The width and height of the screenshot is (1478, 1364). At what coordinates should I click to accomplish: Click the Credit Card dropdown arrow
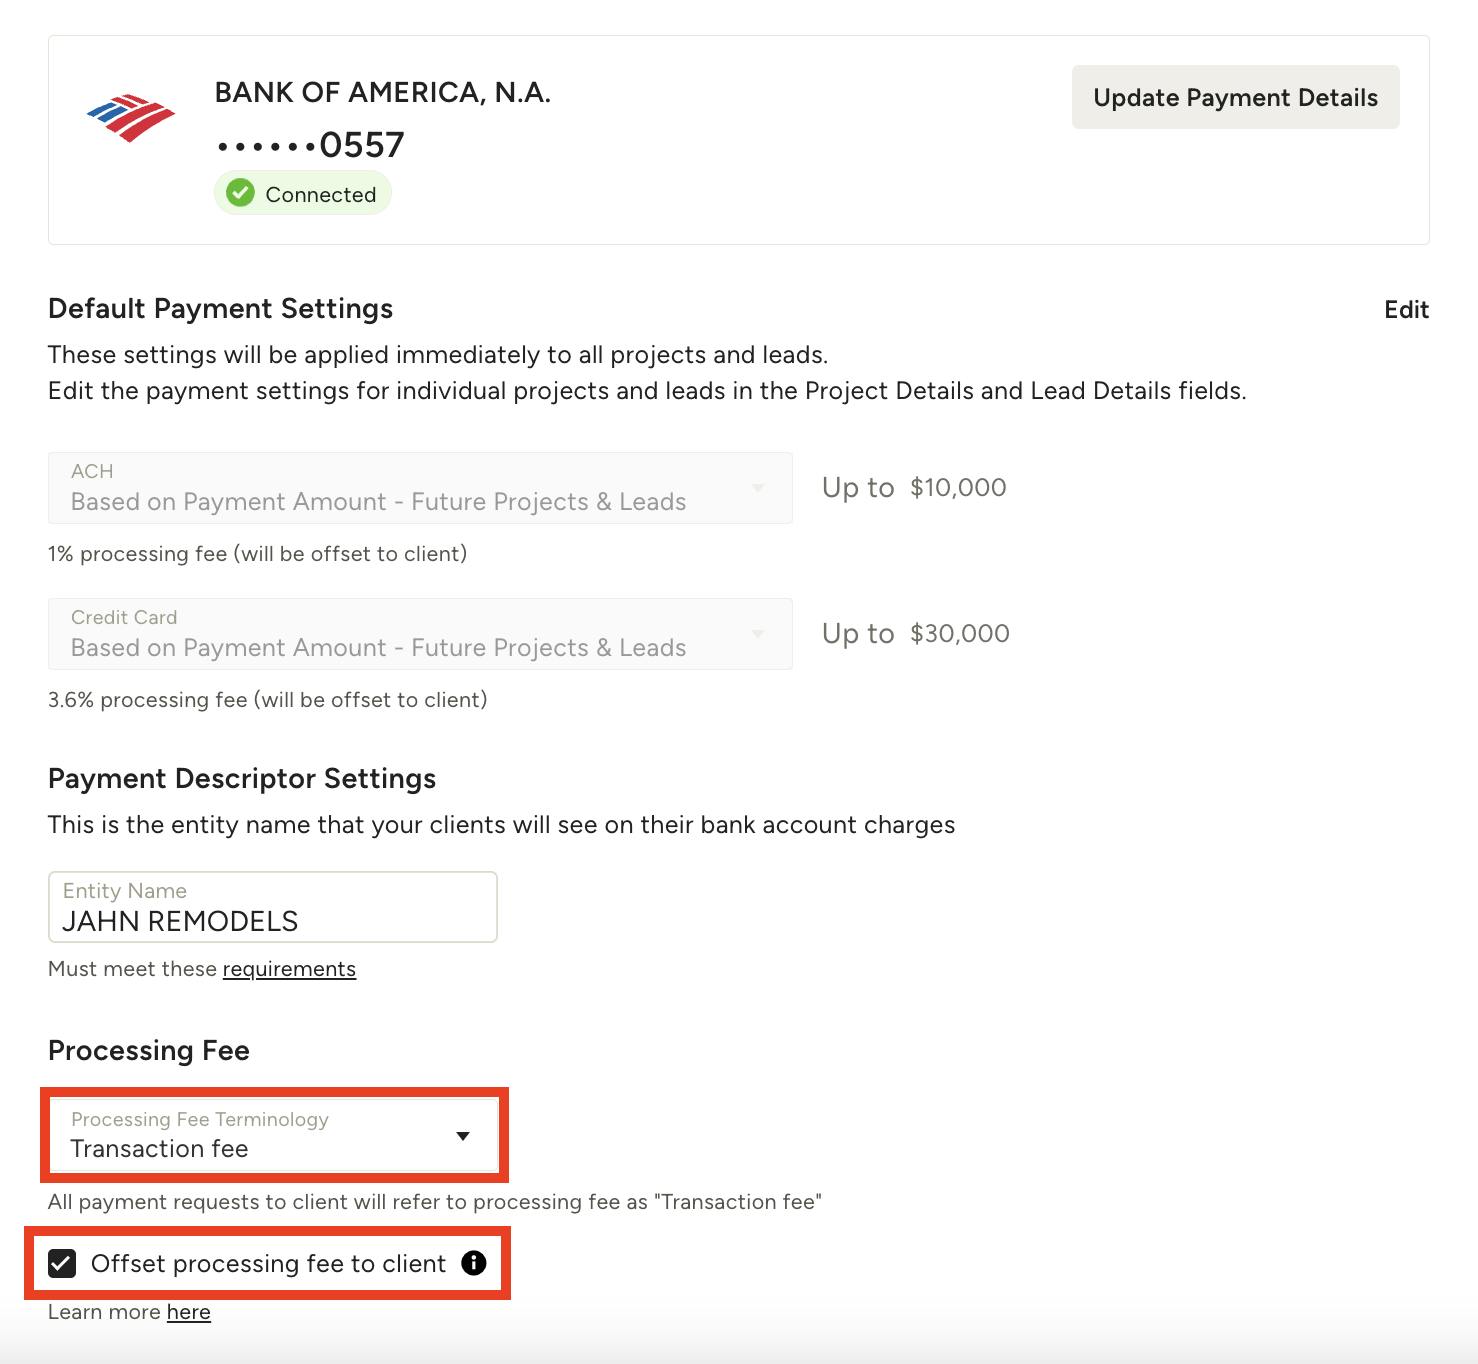pyautogui.click(x=758, y=634)
